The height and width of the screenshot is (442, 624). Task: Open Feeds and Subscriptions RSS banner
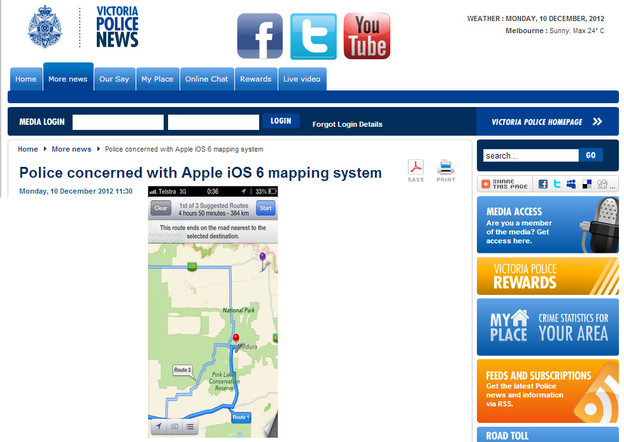point(548,391)
